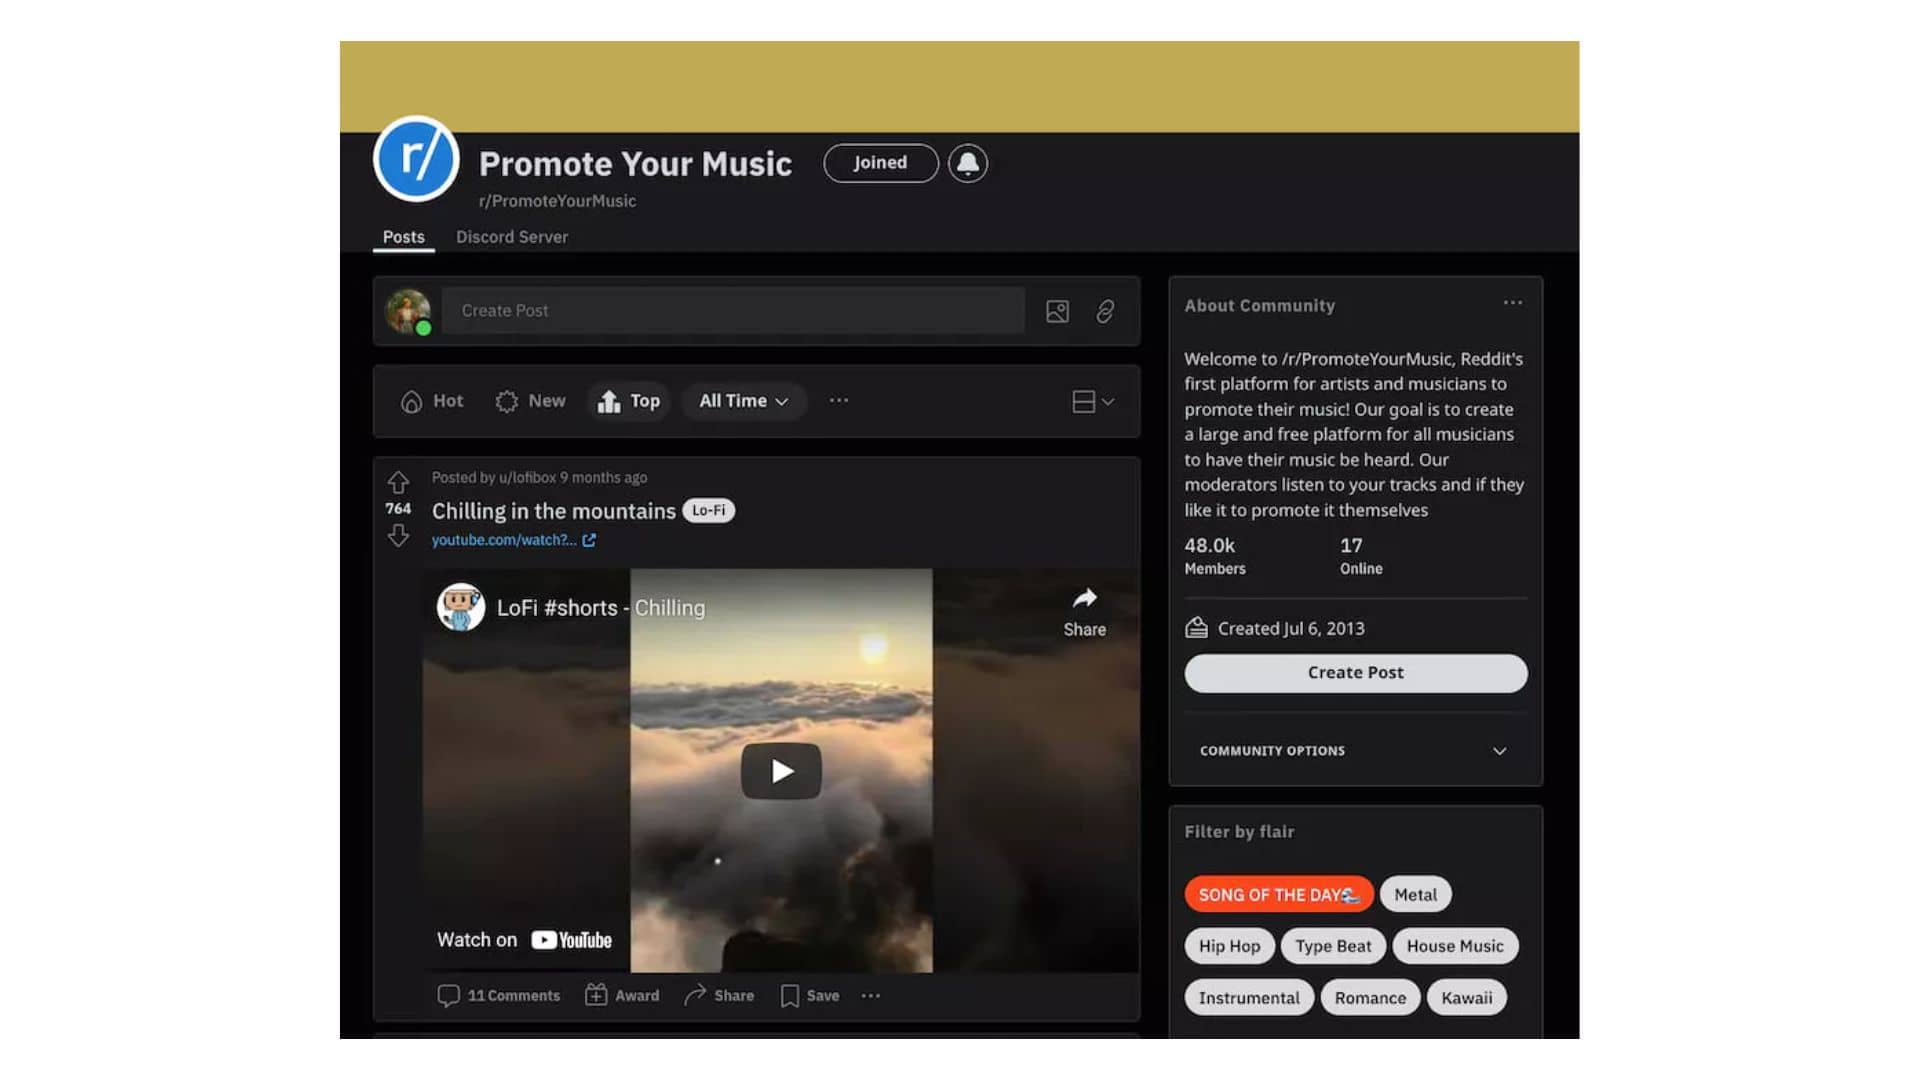Filter by Type Beat flair
This screenshot has height=1080, width=1920.
(1333, 946)
